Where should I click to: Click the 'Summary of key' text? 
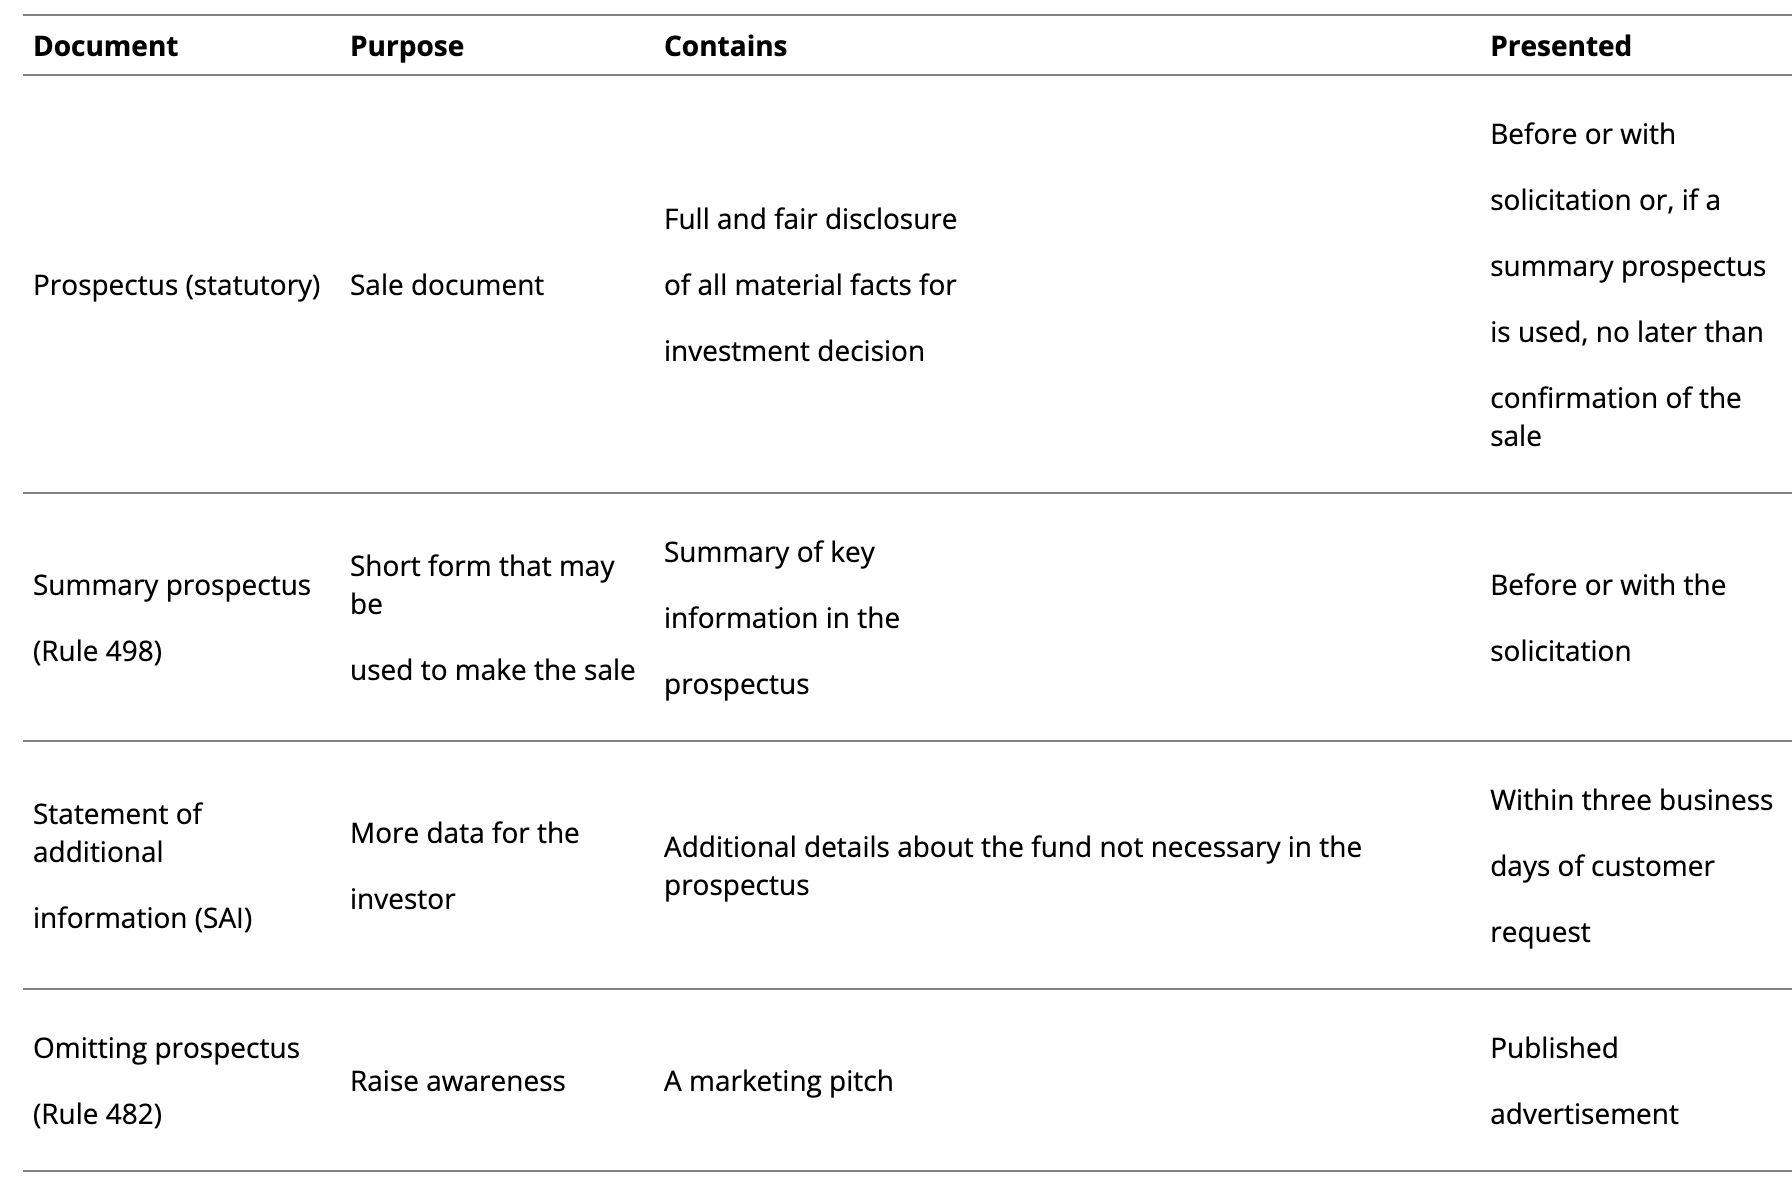(x=769, y=552)
